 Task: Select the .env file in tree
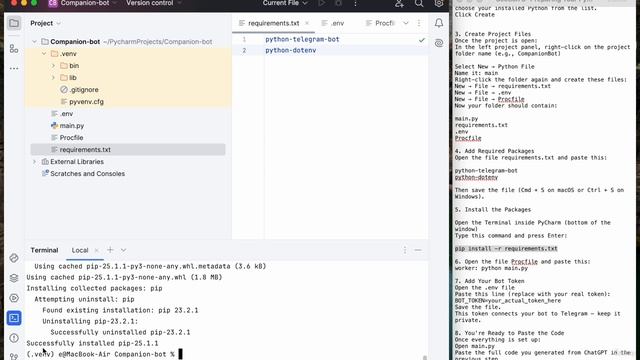(62, 114)
